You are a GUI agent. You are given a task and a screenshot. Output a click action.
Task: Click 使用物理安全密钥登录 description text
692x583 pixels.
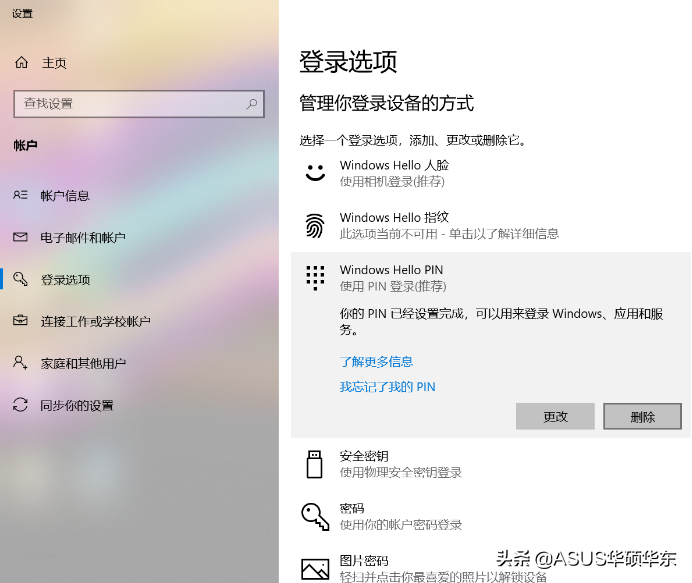point(400,473)
